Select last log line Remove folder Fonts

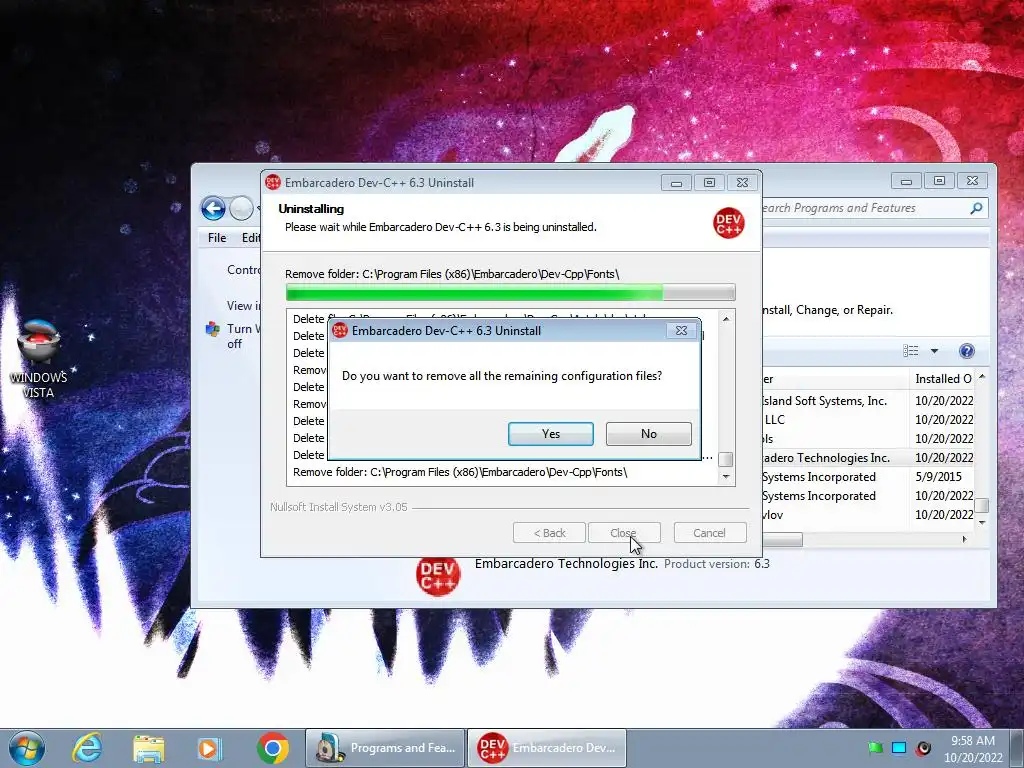point(460,472)
